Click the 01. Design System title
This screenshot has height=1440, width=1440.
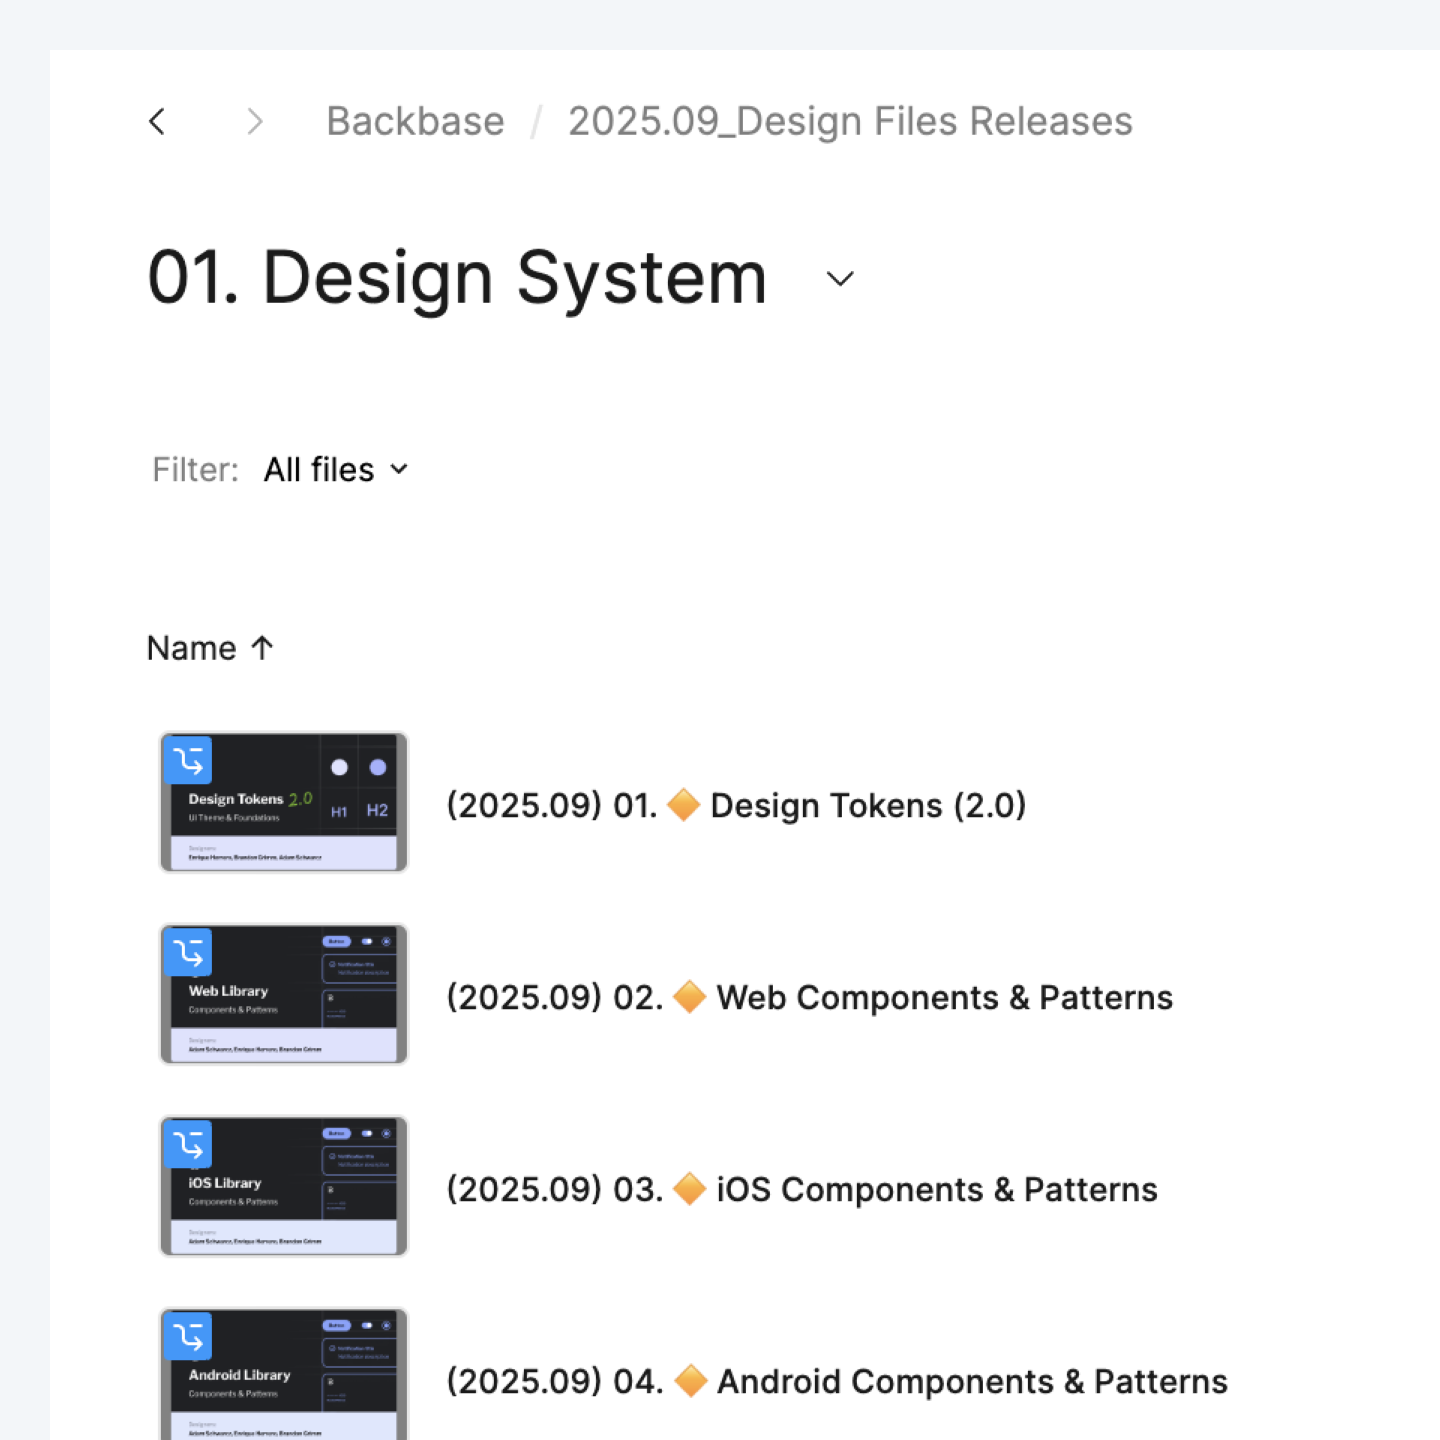pyautogui.click(x=457, y=278)
